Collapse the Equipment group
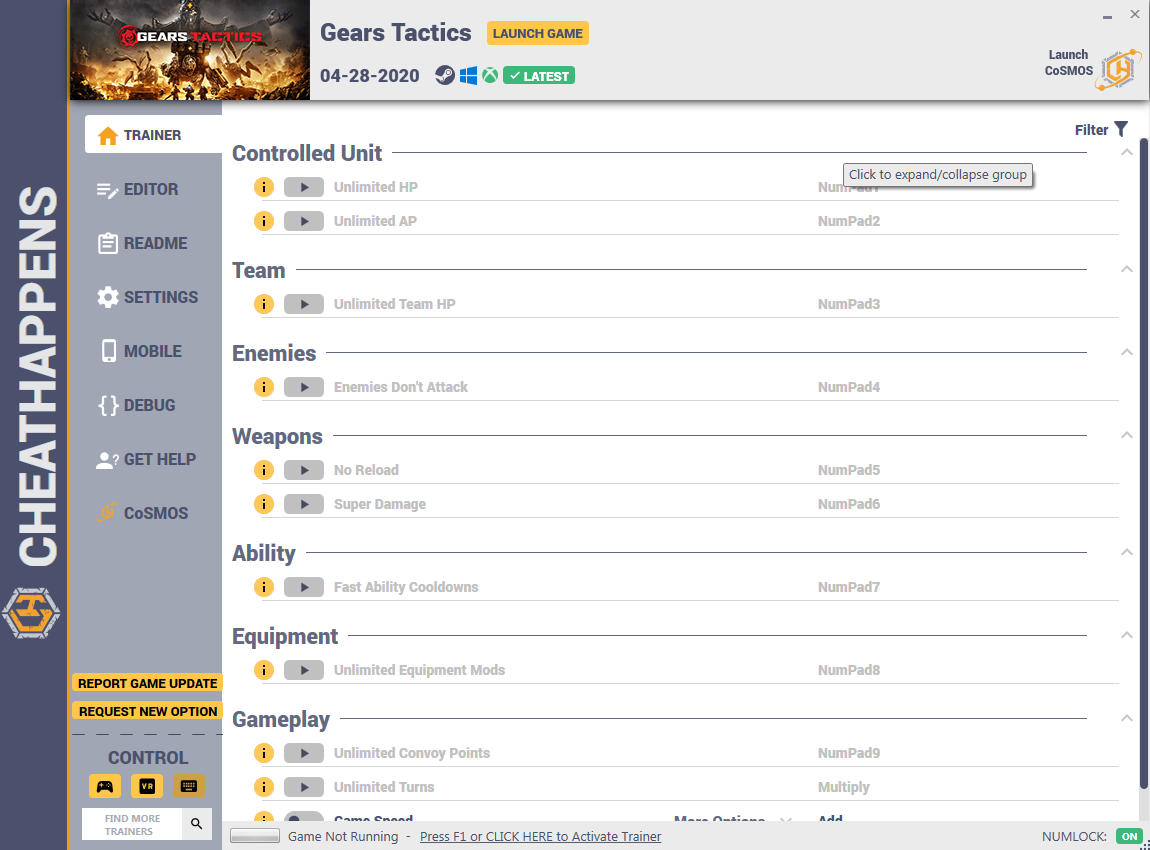Screen dimensions: 1150x850 (x=1127, y=635)
